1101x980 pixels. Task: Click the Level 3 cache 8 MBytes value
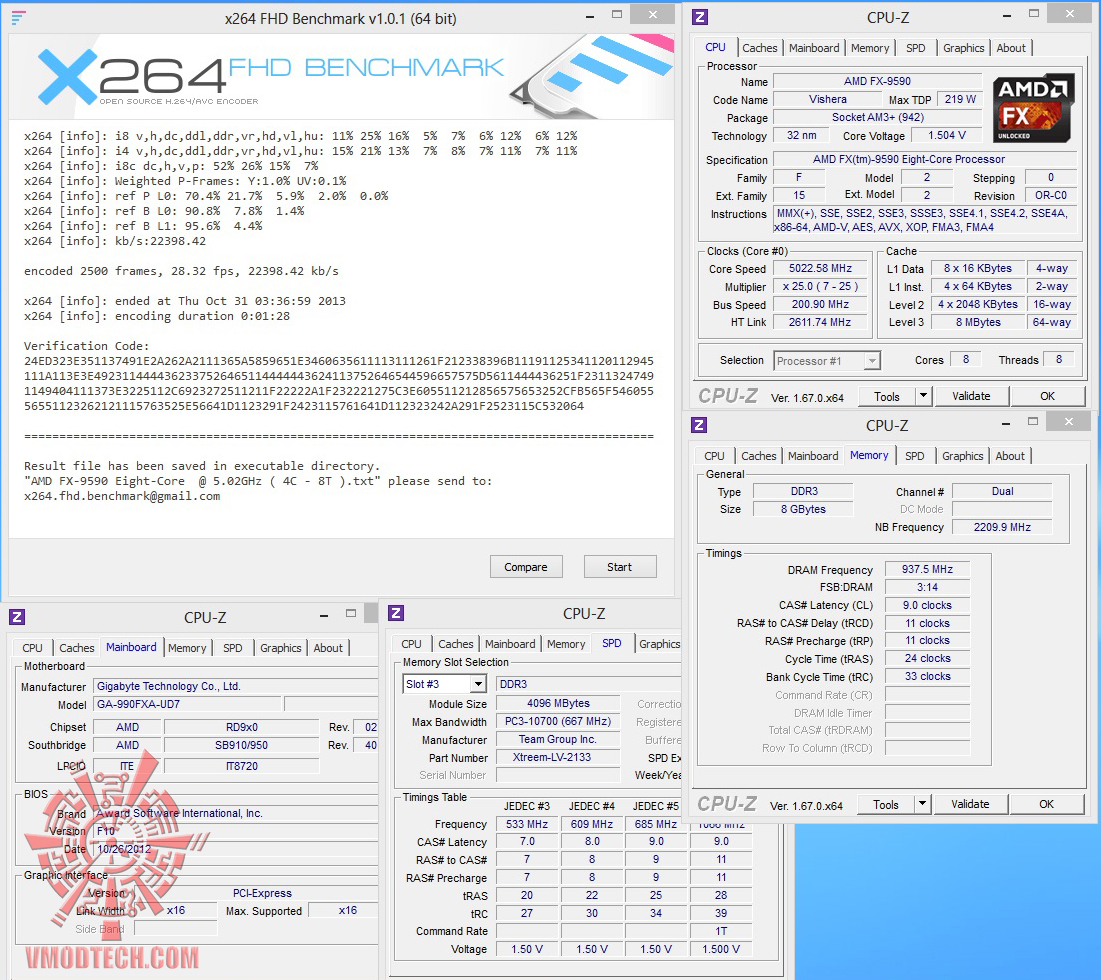click(978, 322)
